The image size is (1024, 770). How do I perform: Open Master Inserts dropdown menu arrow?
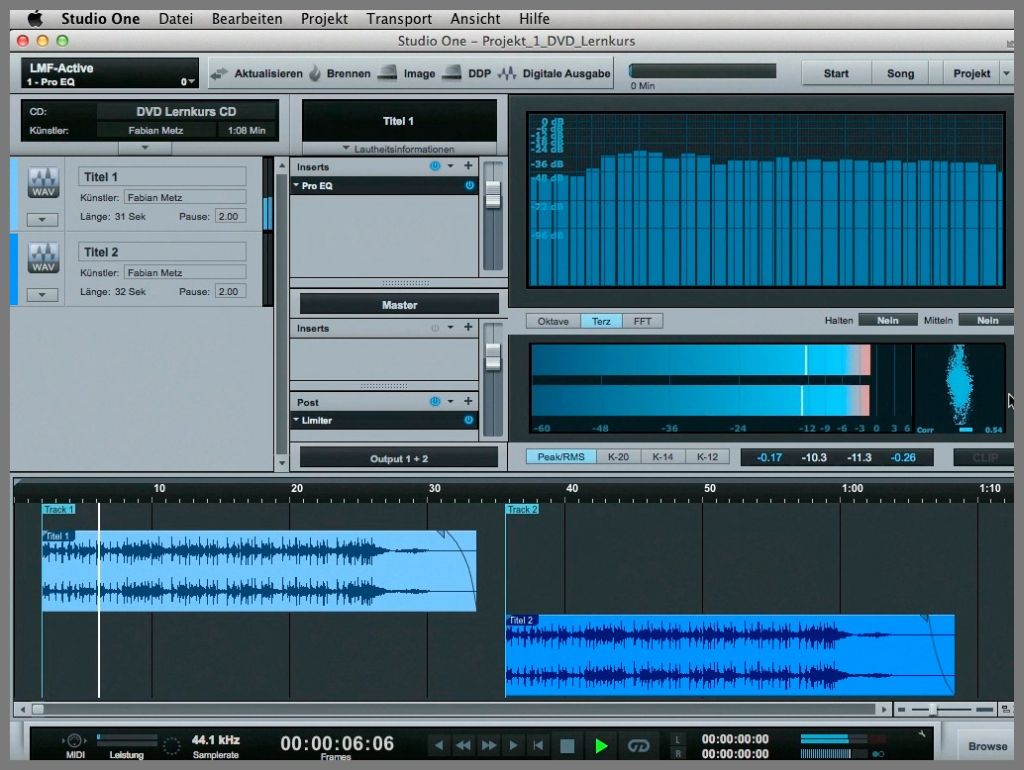[x=451, y=327]
